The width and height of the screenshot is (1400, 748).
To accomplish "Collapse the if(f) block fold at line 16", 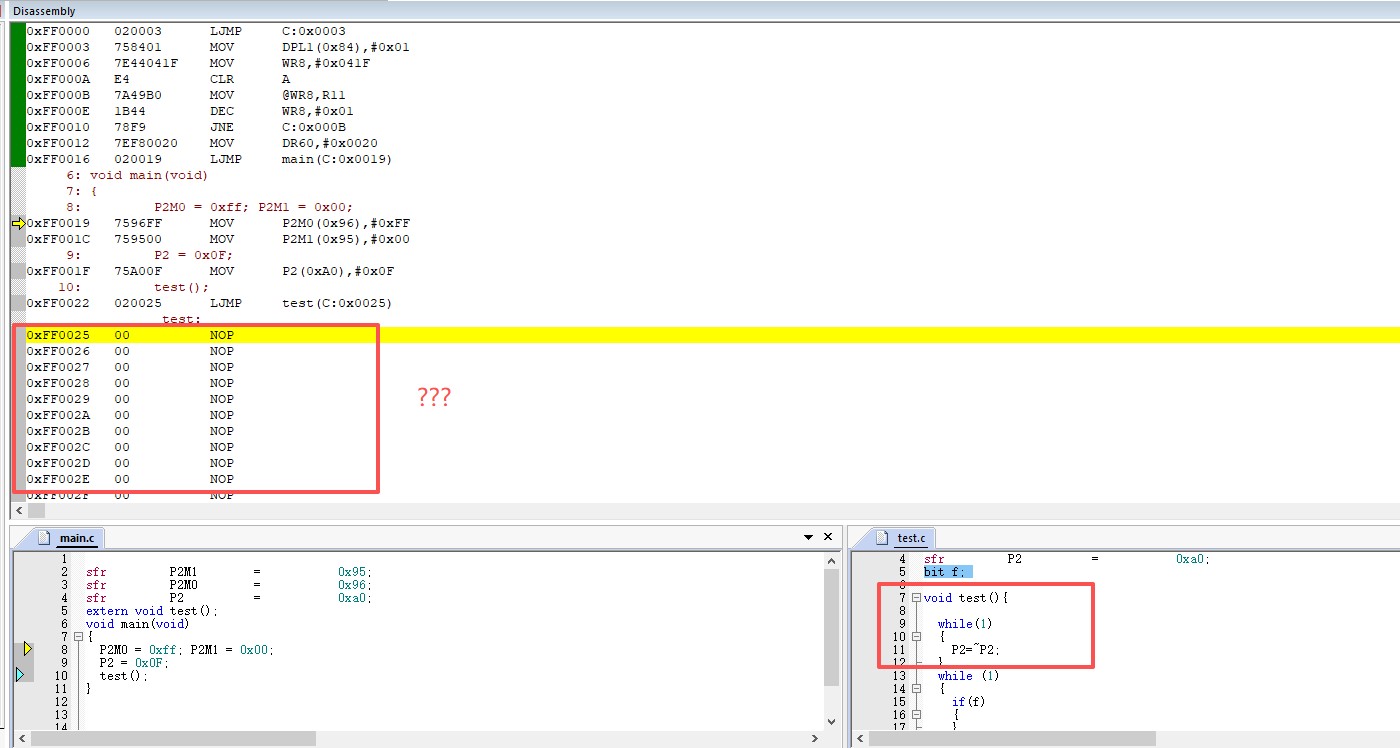I will tap(915, 715).
